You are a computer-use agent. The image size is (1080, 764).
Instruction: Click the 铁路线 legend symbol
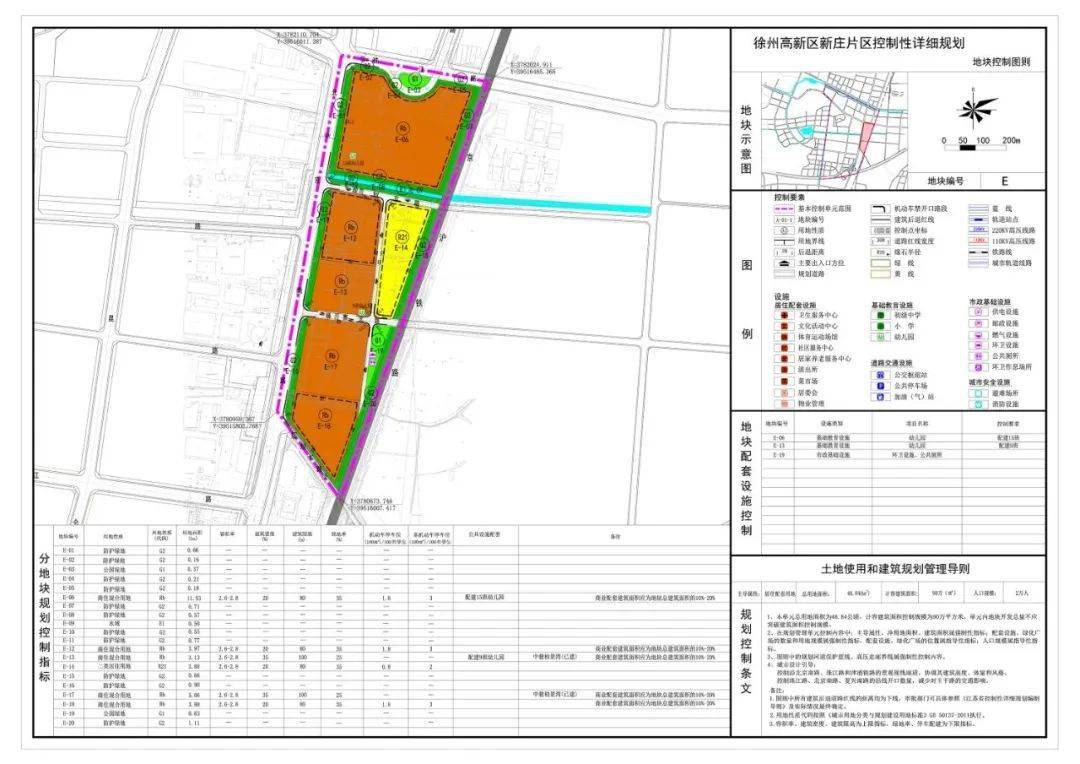(978, 252)
